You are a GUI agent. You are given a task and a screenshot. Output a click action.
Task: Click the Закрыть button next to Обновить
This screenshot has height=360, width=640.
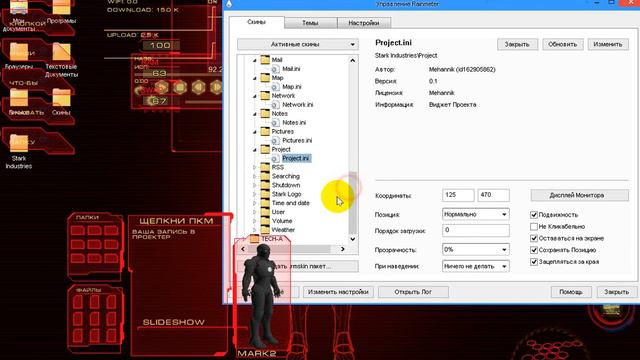click(x=517, y=44)
